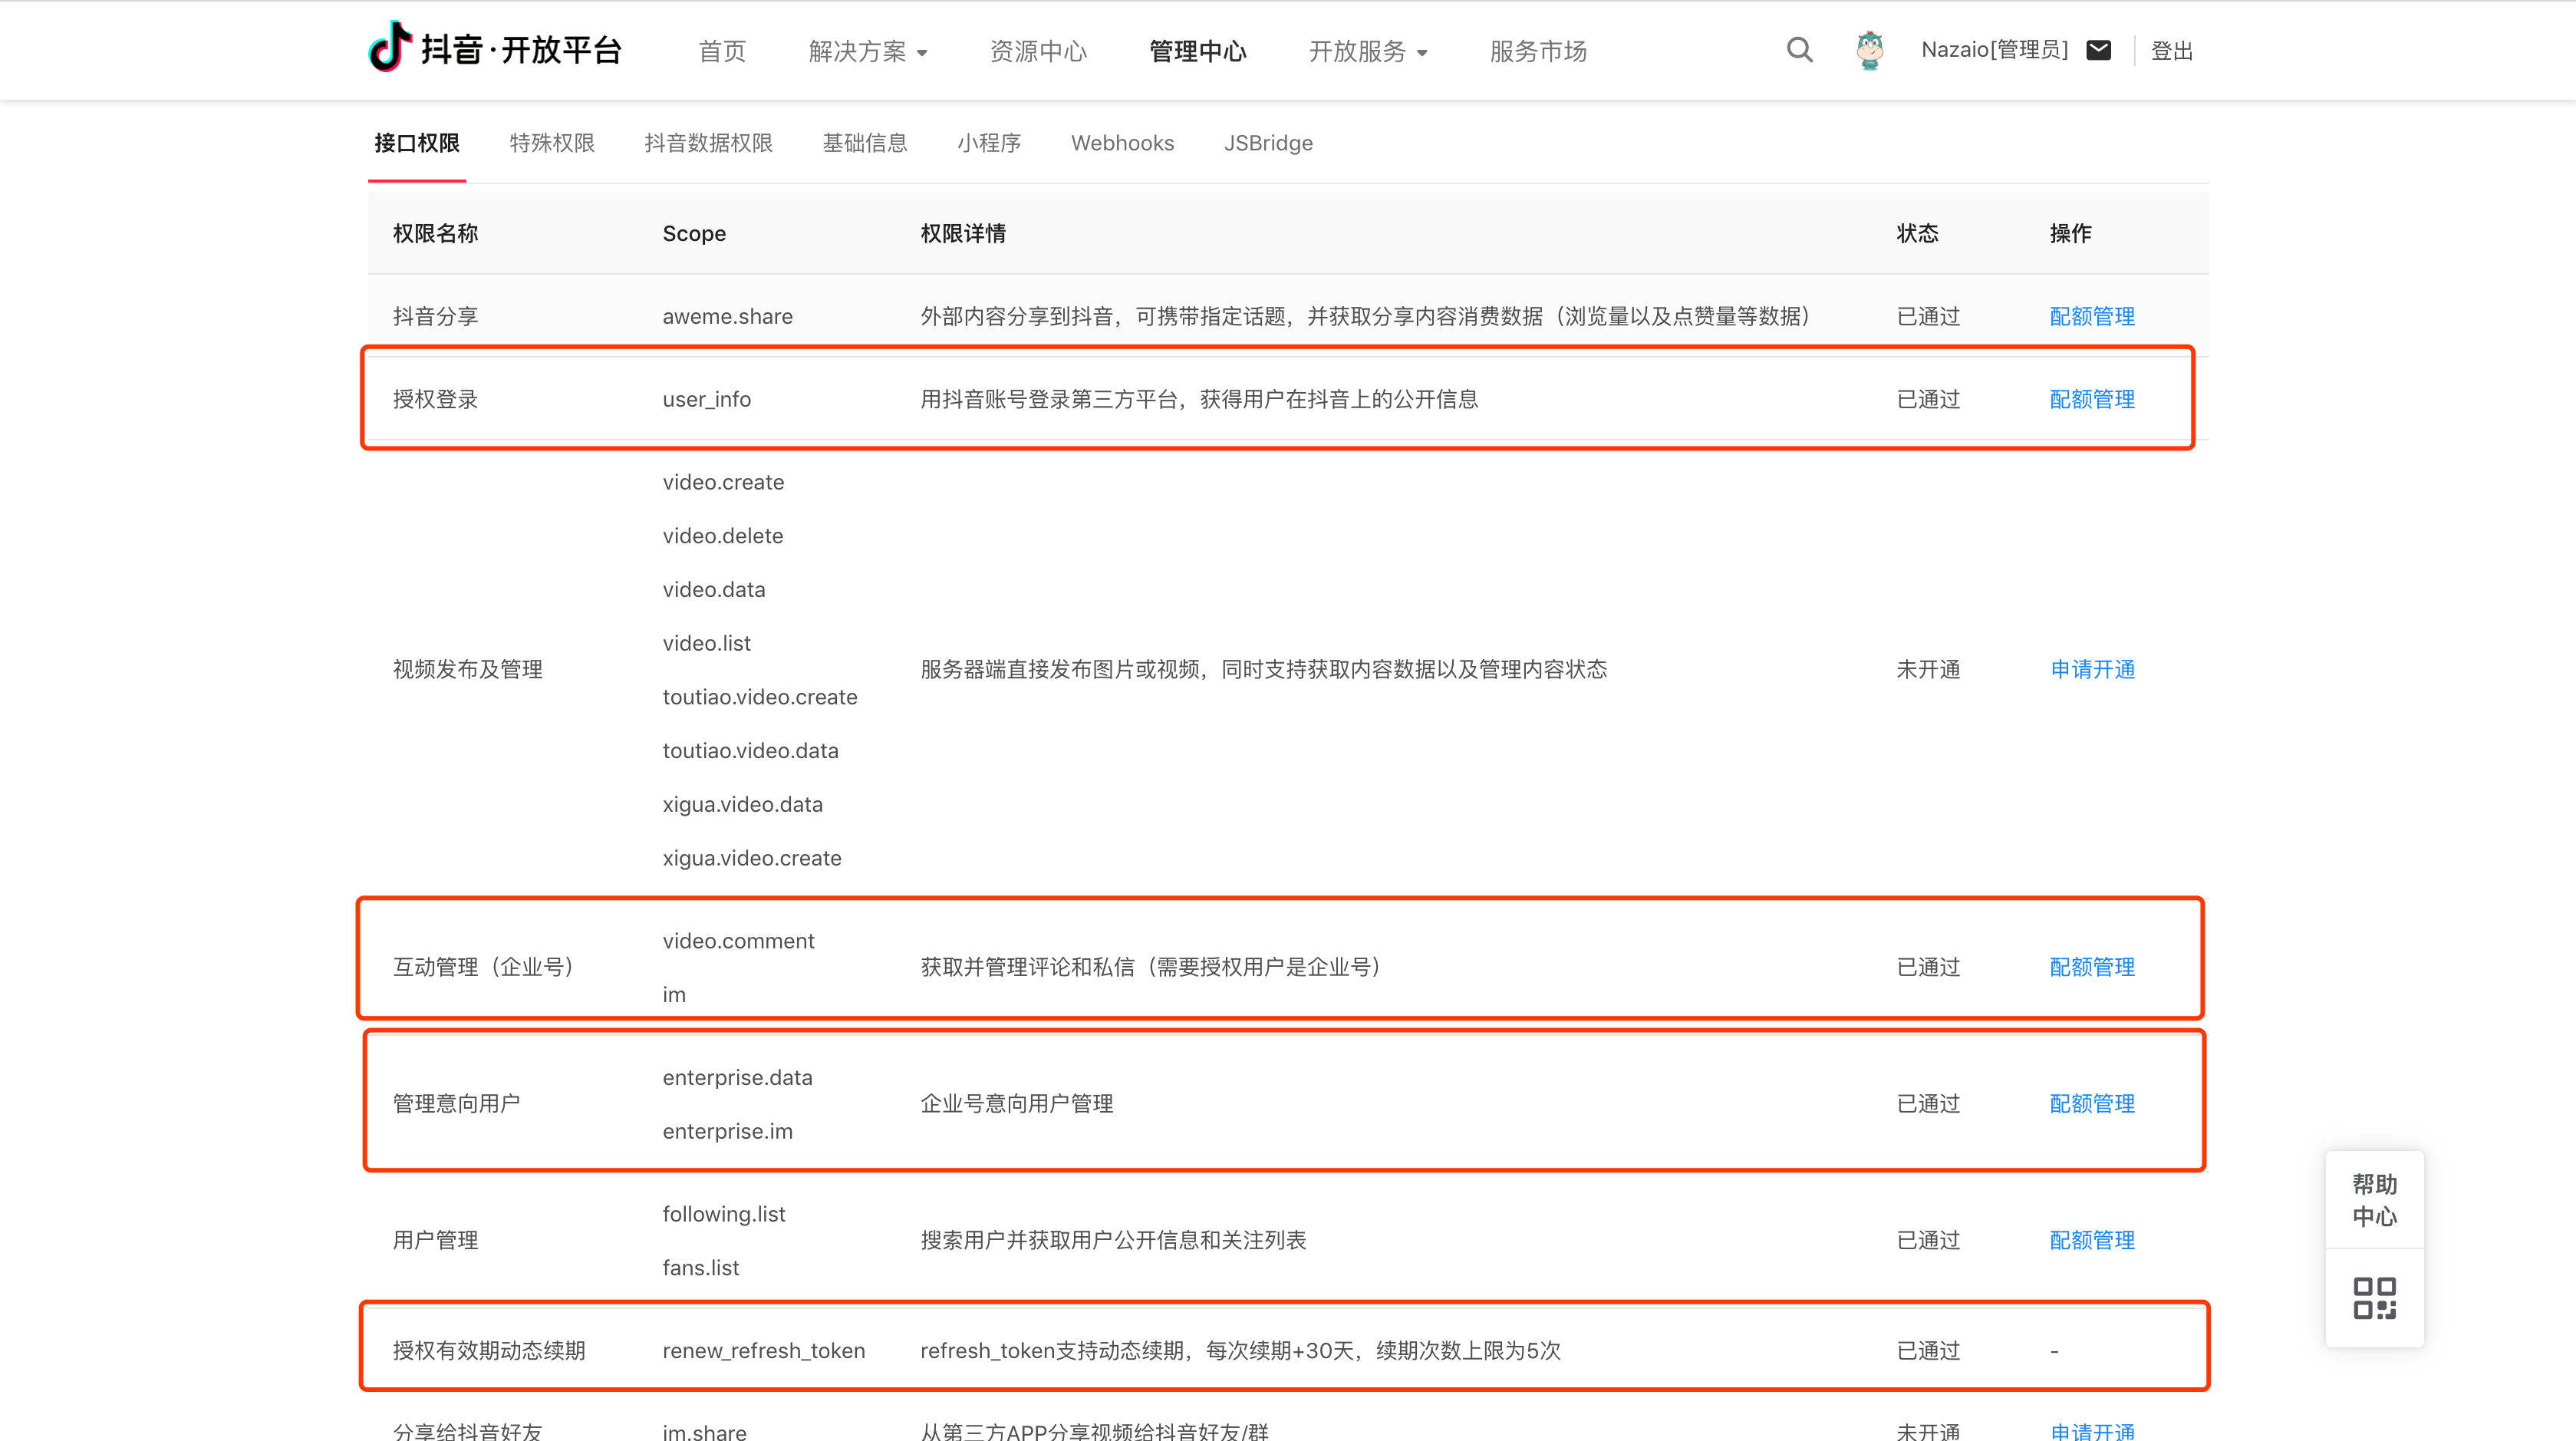Go to 资源中心 in navigation
2576x1441 pixels.
1037,51
